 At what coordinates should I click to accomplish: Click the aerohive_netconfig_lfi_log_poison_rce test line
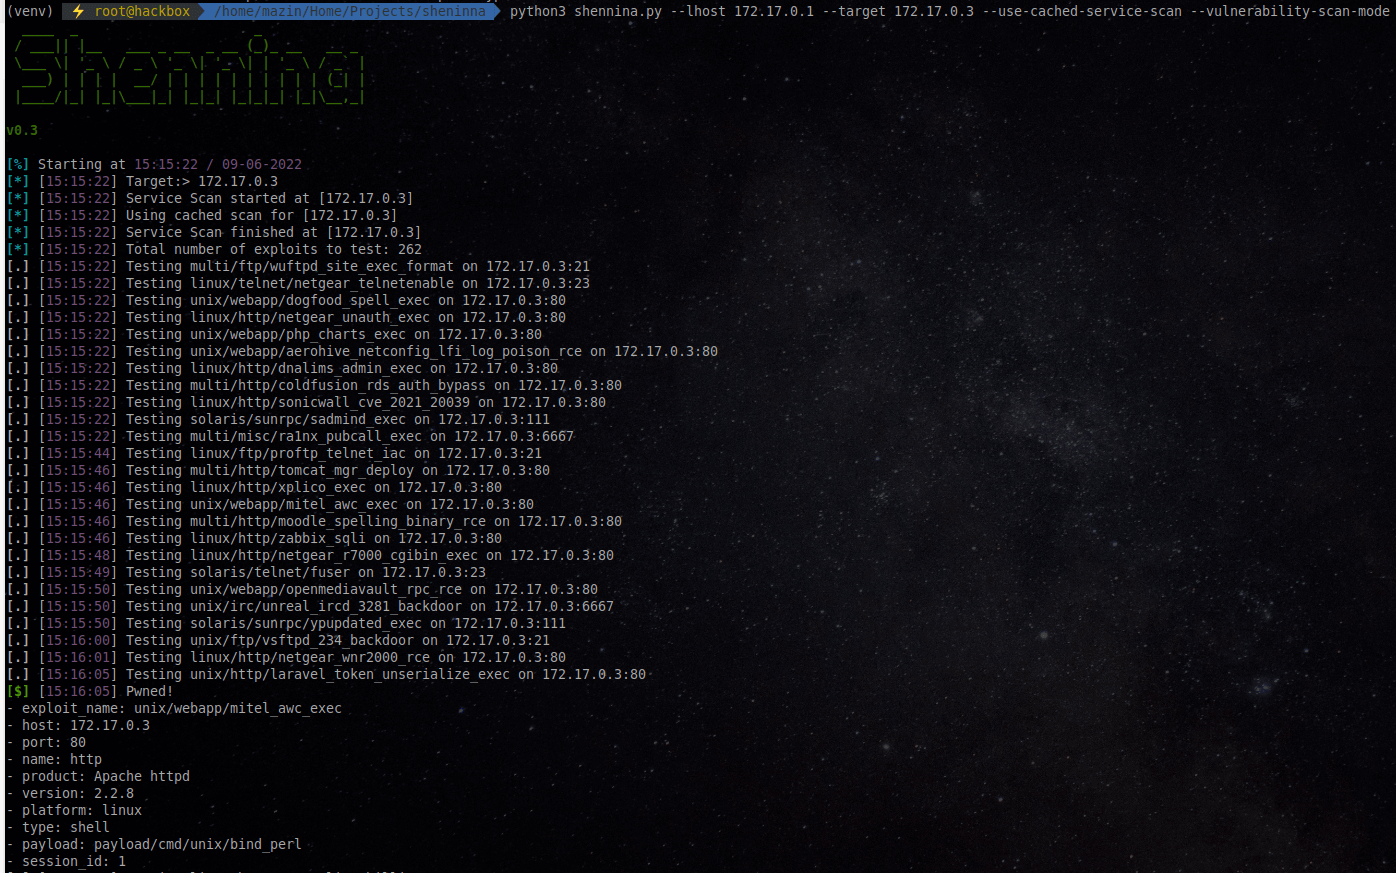pyautogui.click(x=362, y=351)
